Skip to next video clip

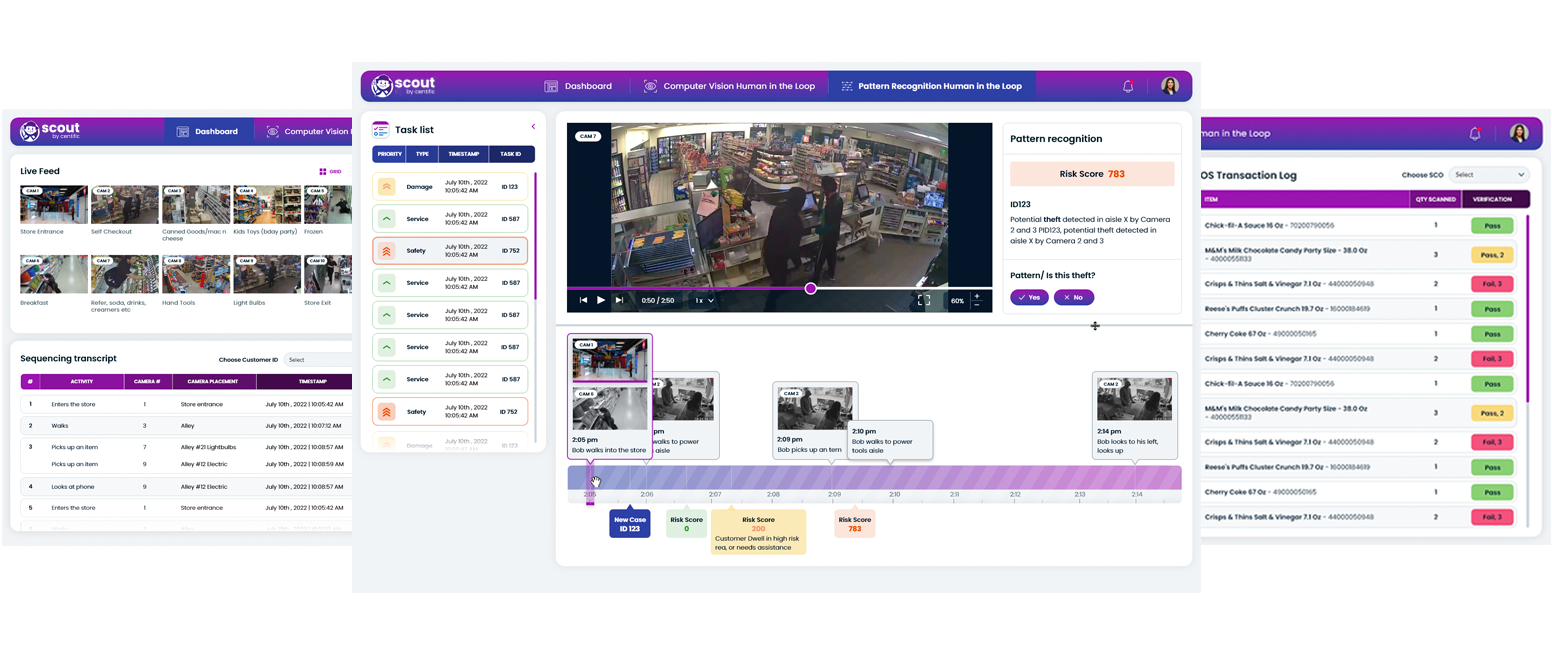[619, 300]
